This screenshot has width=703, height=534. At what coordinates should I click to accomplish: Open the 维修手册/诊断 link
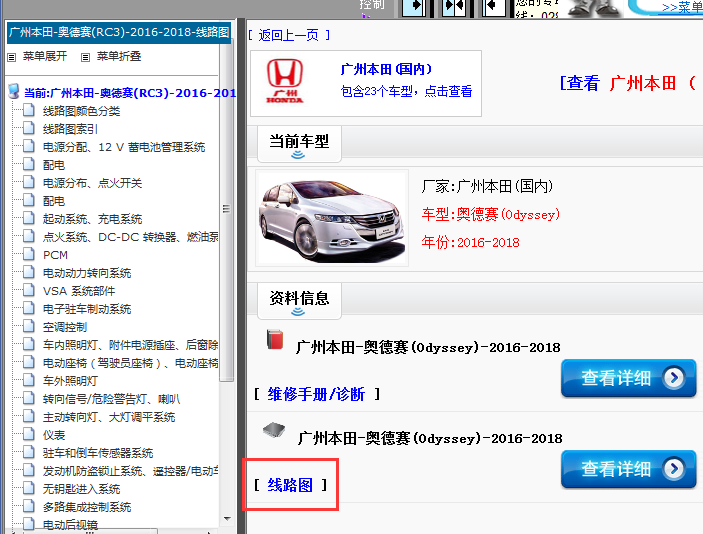pos(316,394)
